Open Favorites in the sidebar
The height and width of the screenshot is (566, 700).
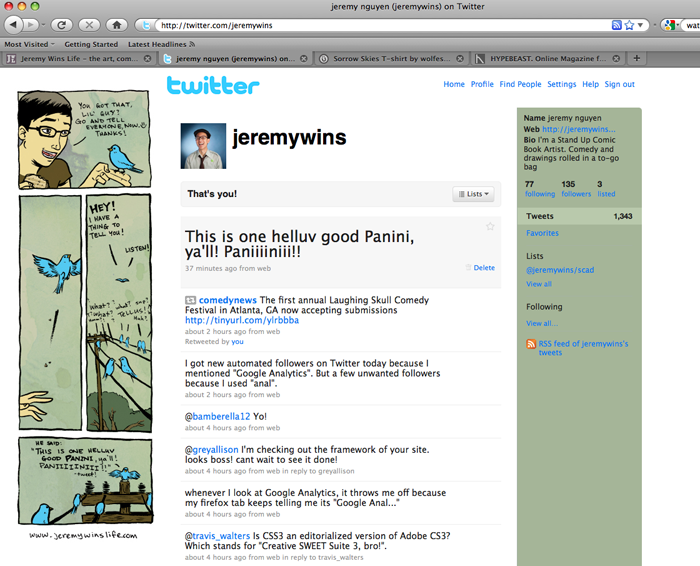coord(542,233)
